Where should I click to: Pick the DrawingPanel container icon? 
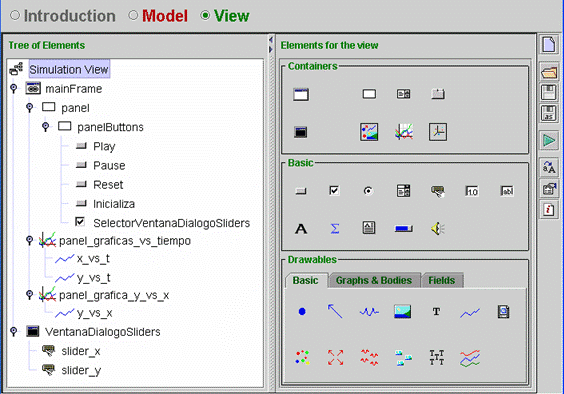tap(369, 132)
